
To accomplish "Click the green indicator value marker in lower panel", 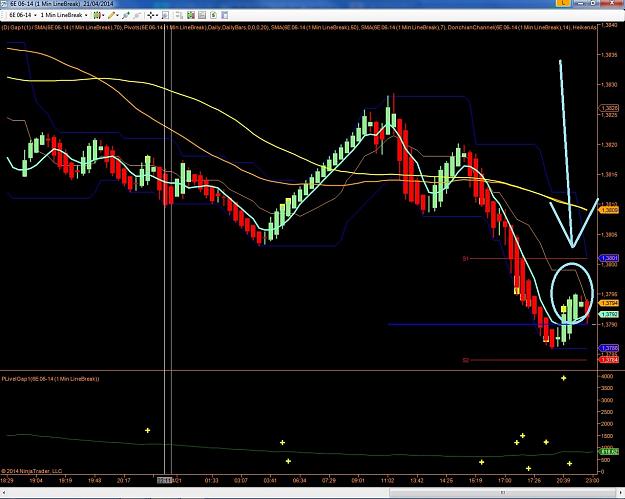I will coord(609,452).
